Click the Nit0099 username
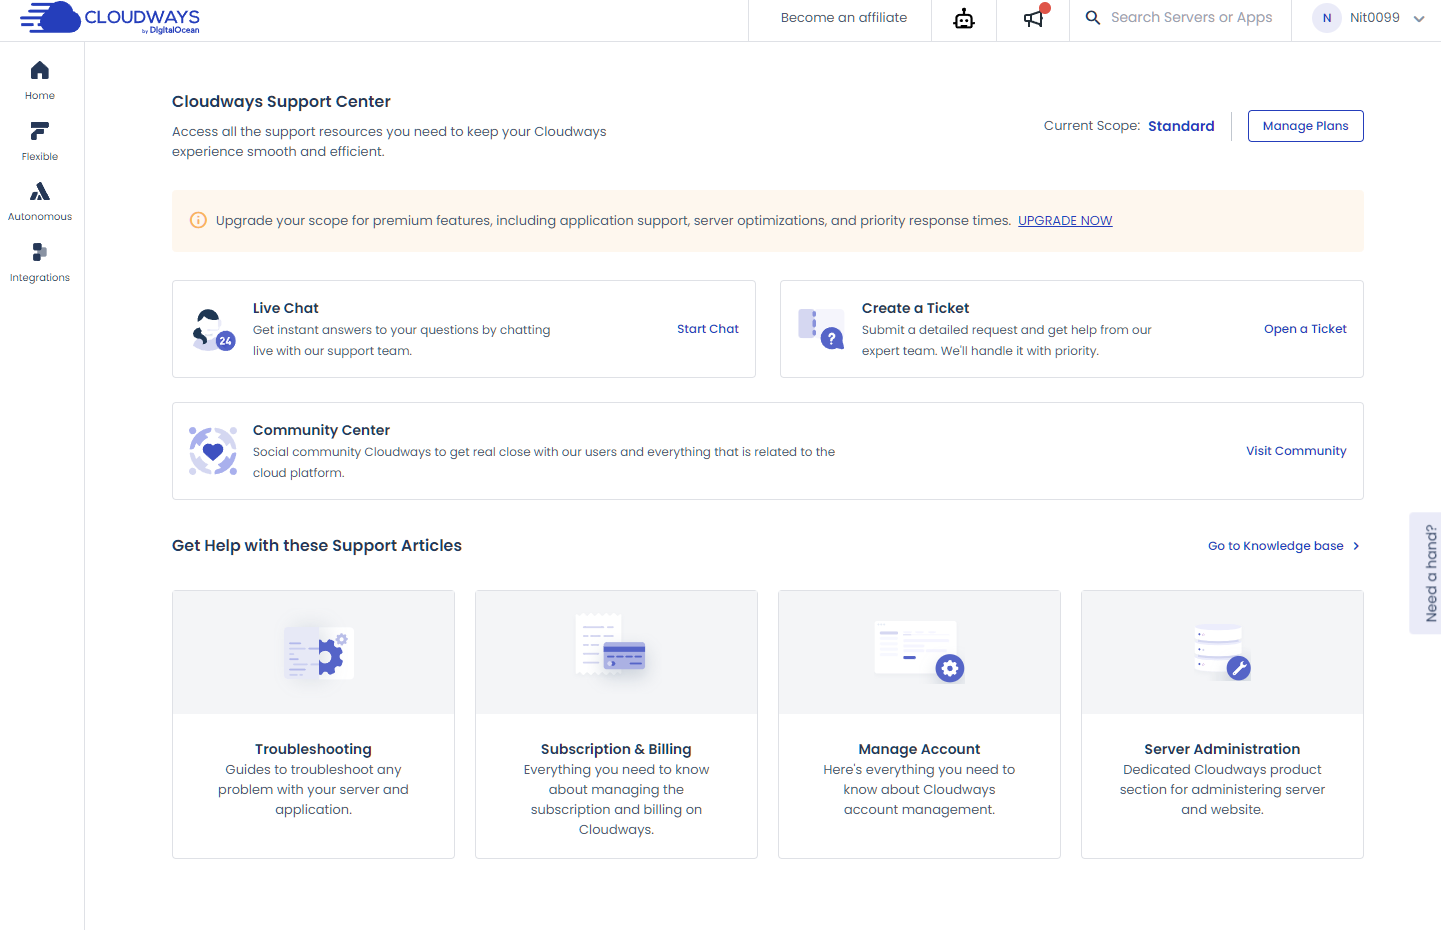Screen dimensions: 1441x930 pyautogui.click(x=1375, y=18)
